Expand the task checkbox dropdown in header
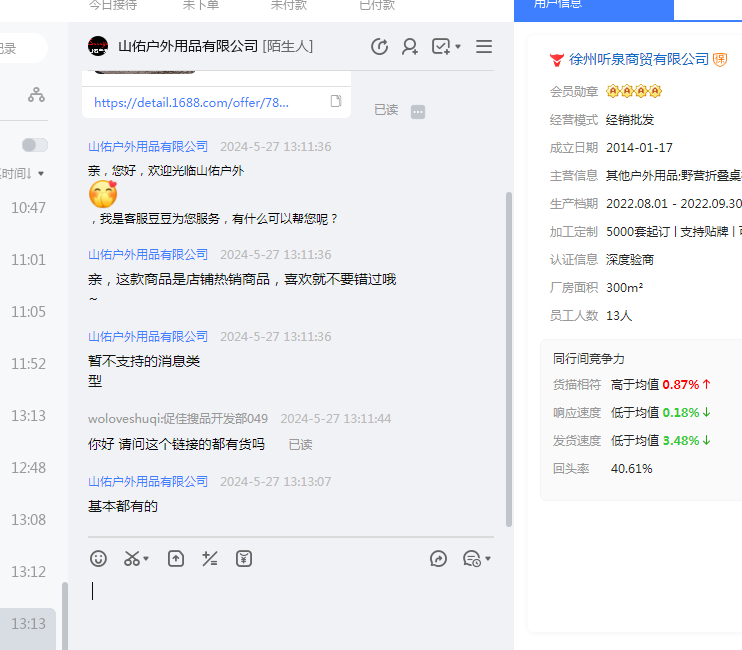Viewport: 742px width, 650px height. [x=458, y=47]
